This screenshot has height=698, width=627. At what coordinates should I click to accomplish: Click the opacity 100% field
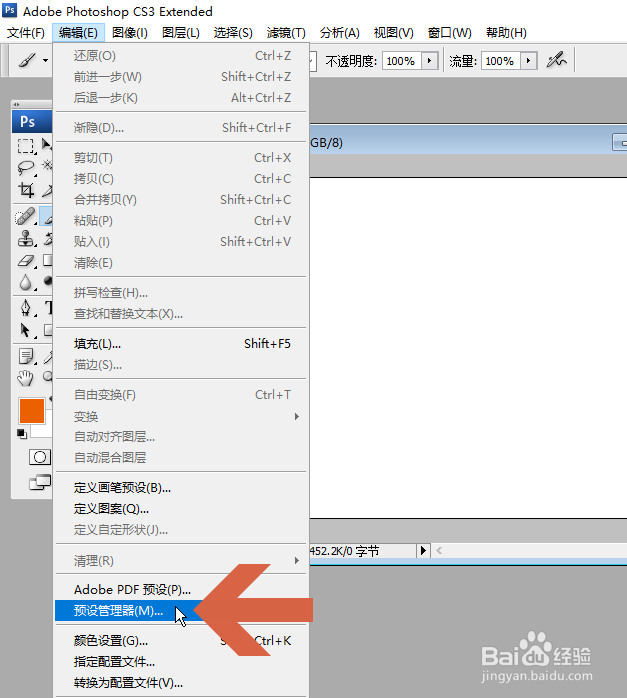(x=401, y=61)
